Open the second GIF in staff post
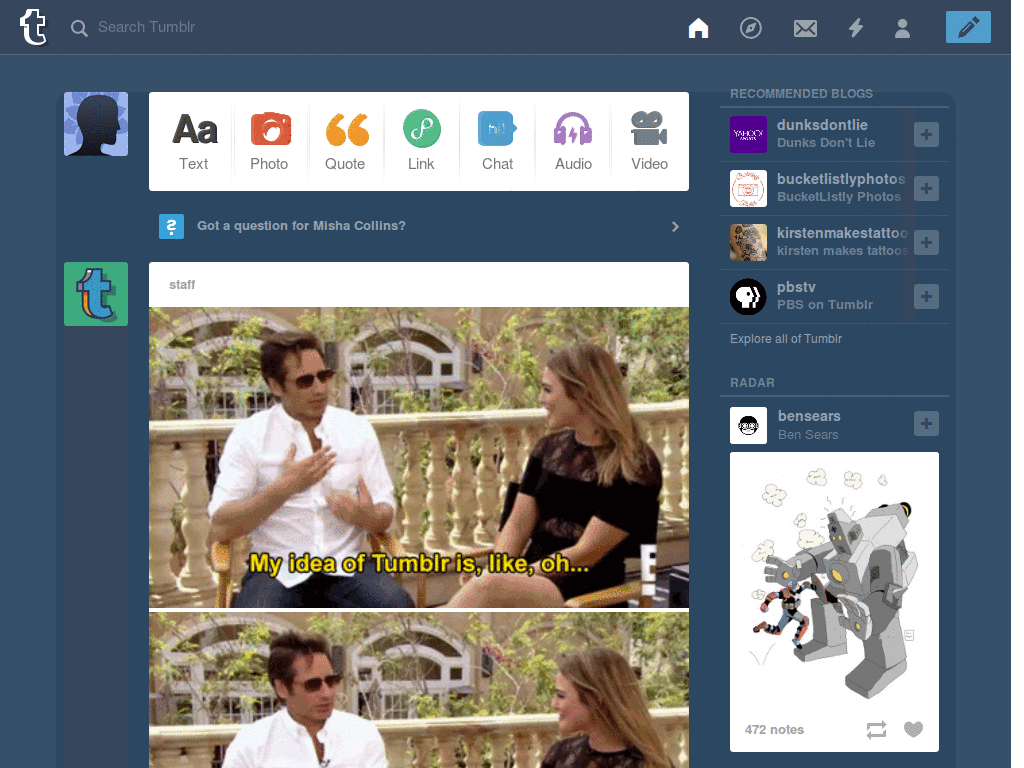Viewport: 1024px width, 768px height. pos(419,690)
